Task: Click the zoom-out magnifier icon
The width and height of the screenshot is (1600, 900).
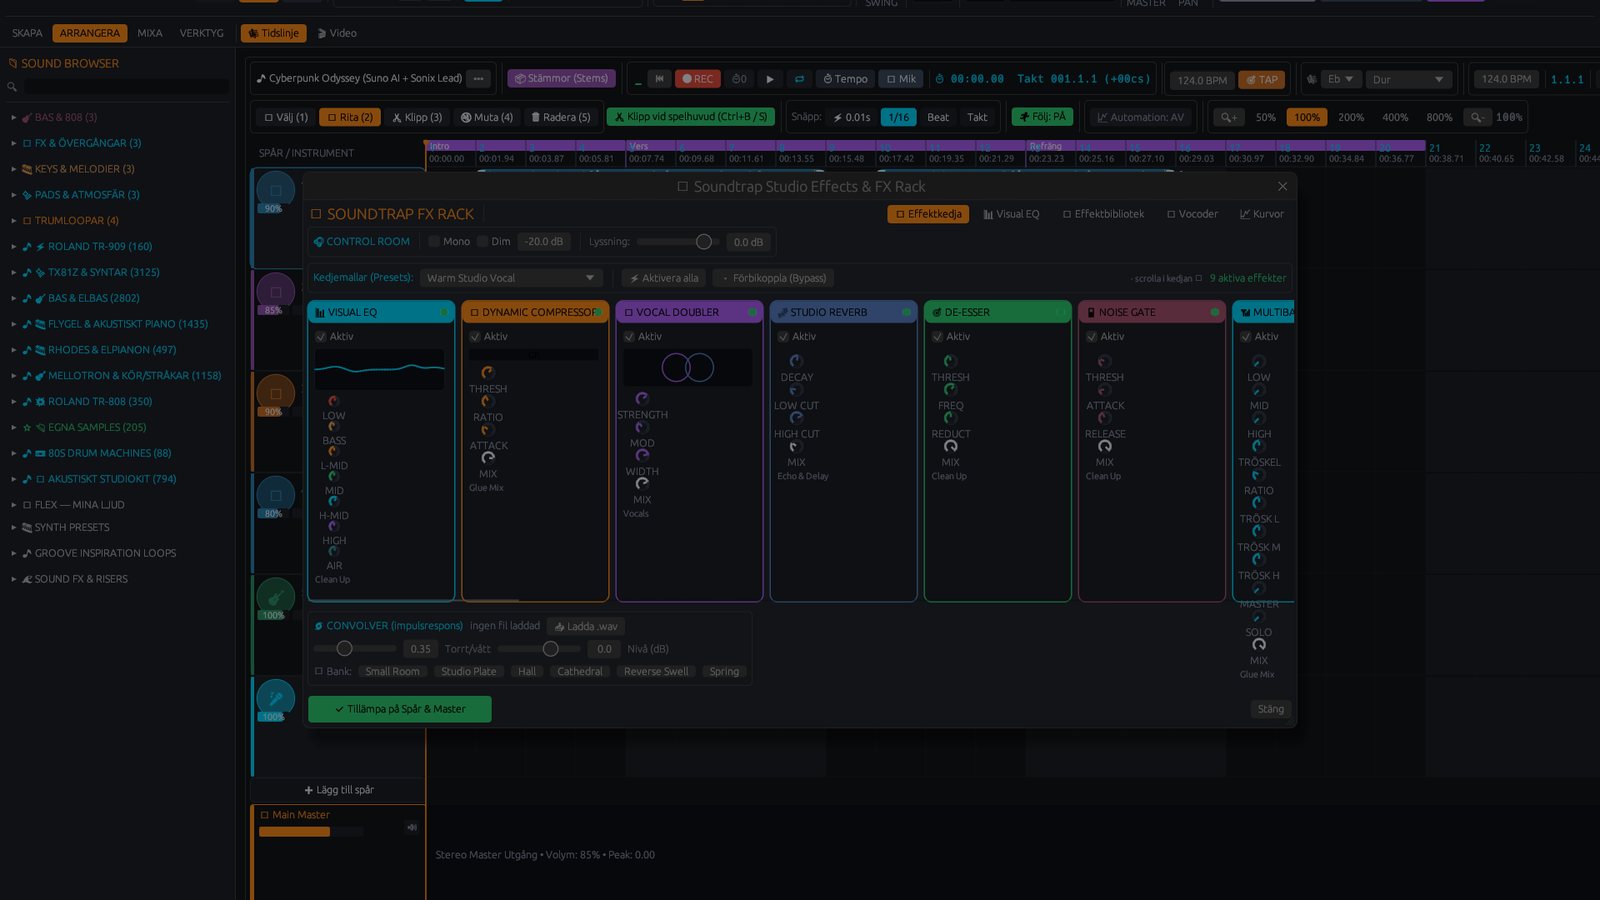Action: point(1476,117)
